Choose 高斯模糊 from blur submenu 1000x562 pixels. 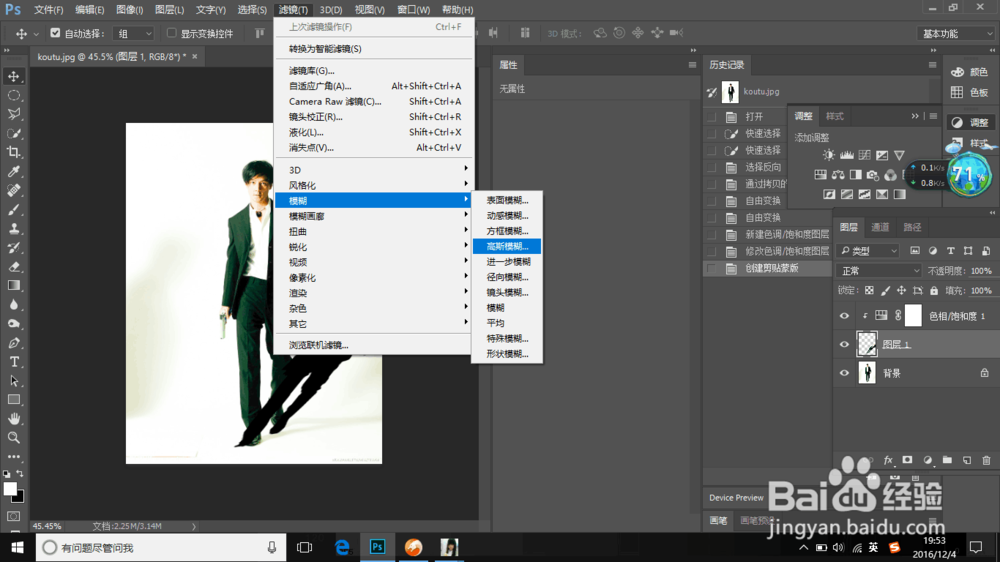(x=507, y=246)
